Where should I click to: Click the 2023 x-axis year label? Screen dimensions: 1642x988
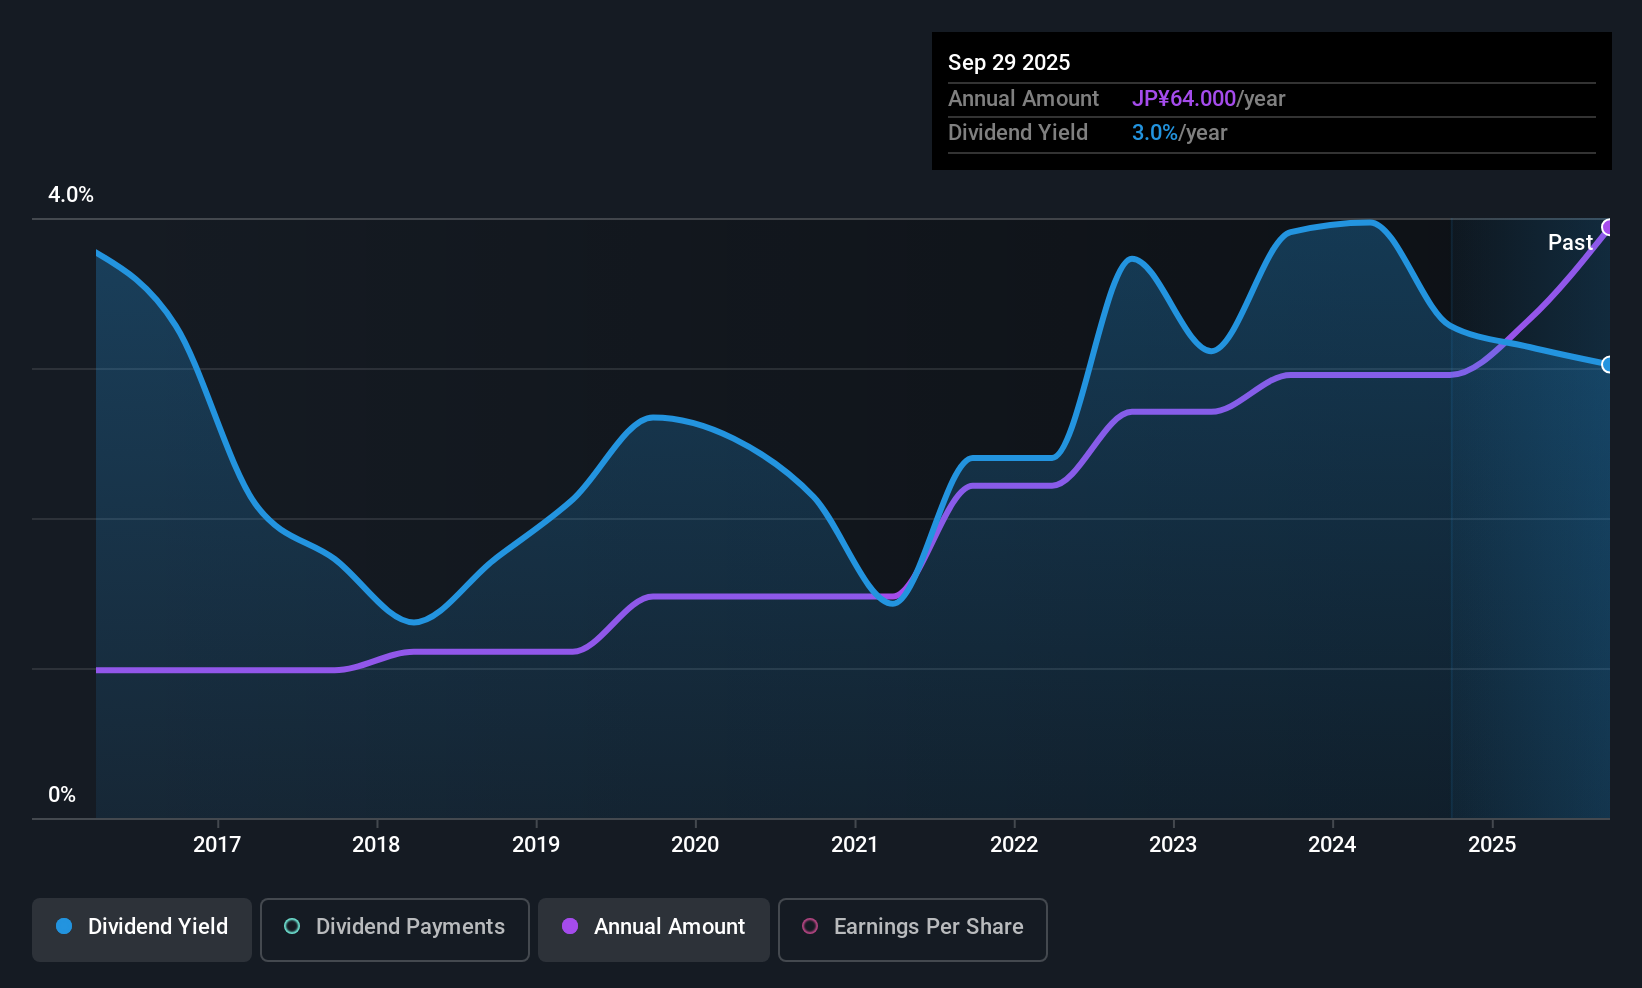click(1173, 844)
